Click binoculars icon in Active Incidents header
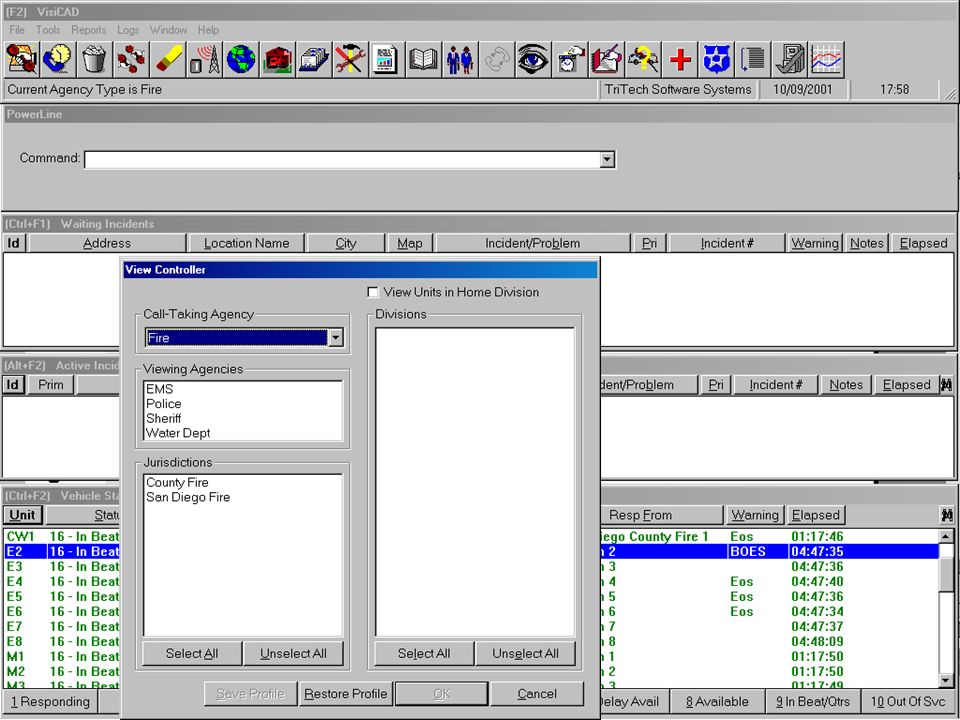960x720 pixels. (947, 384)
